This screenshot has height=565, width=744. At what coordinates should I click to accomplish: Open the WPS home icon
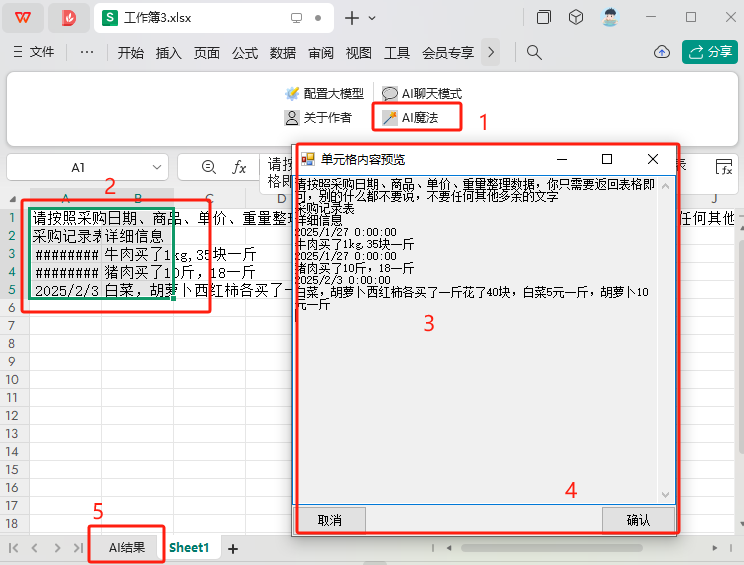point(23,18)
